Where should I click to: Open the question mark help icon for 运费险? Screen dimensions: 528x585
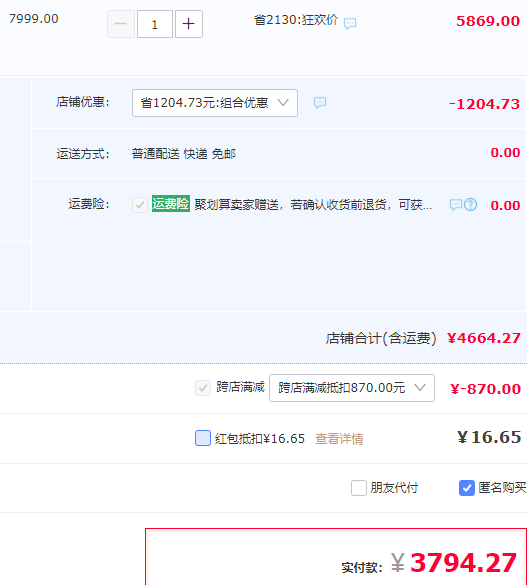471,204
